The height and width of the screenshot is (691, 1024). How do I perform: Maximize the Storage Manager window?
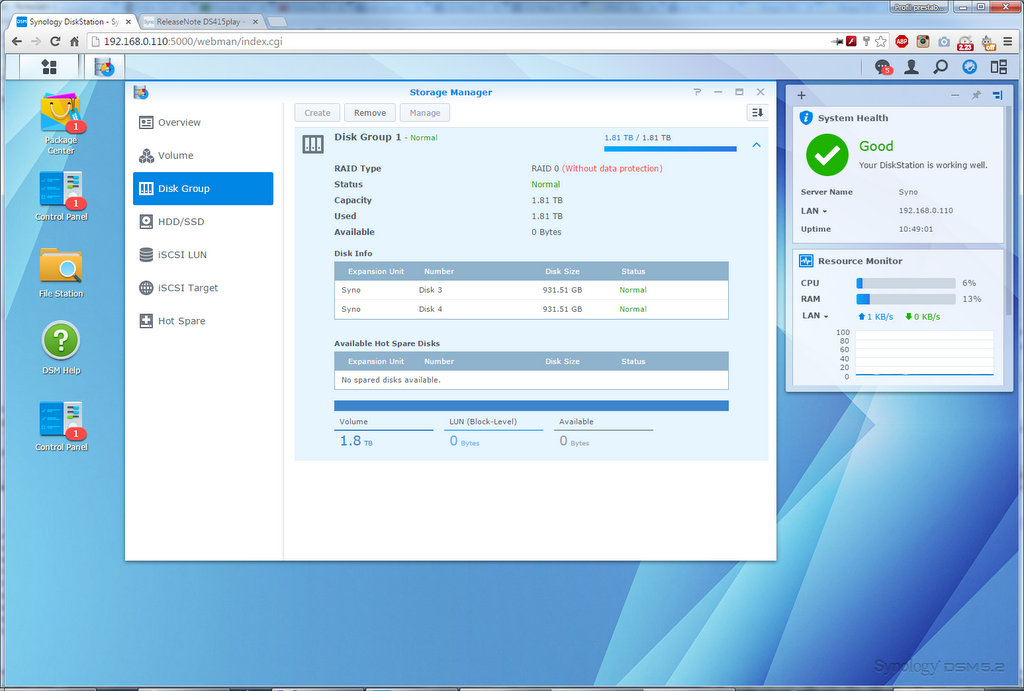(x=739, y=92)
